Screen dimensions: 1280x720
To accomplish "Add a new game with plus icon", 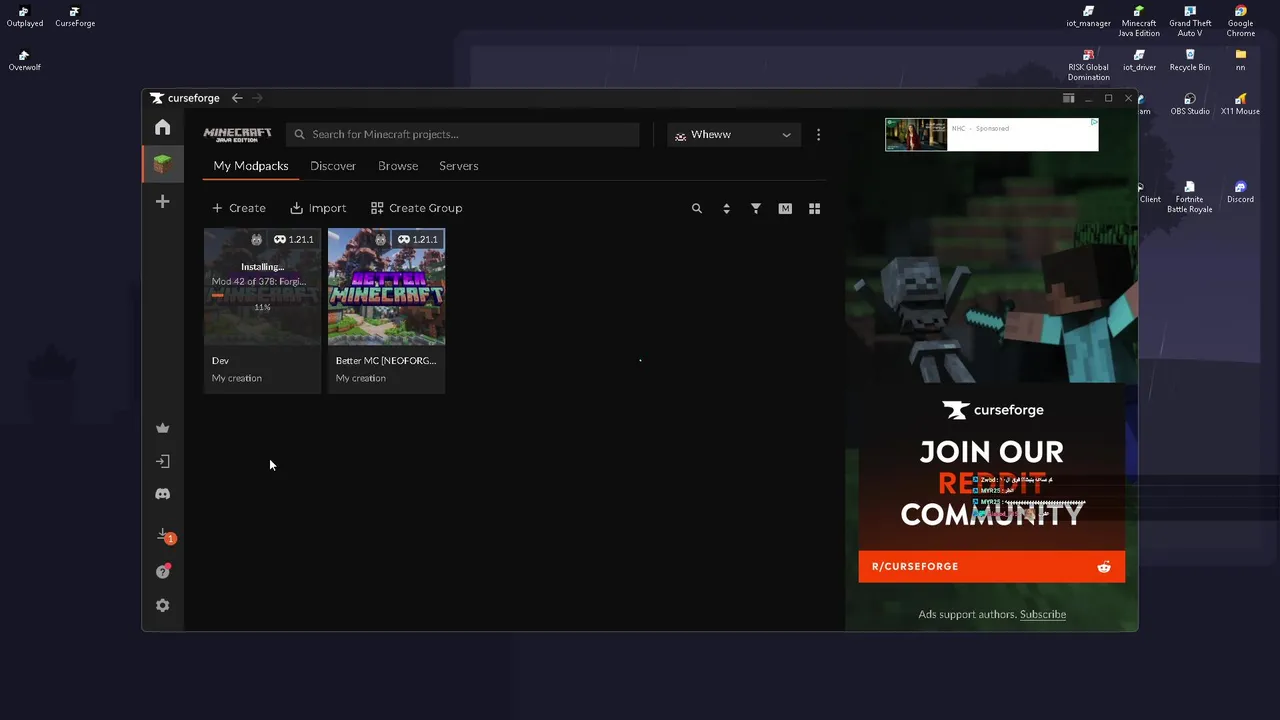I will [162, 201].
